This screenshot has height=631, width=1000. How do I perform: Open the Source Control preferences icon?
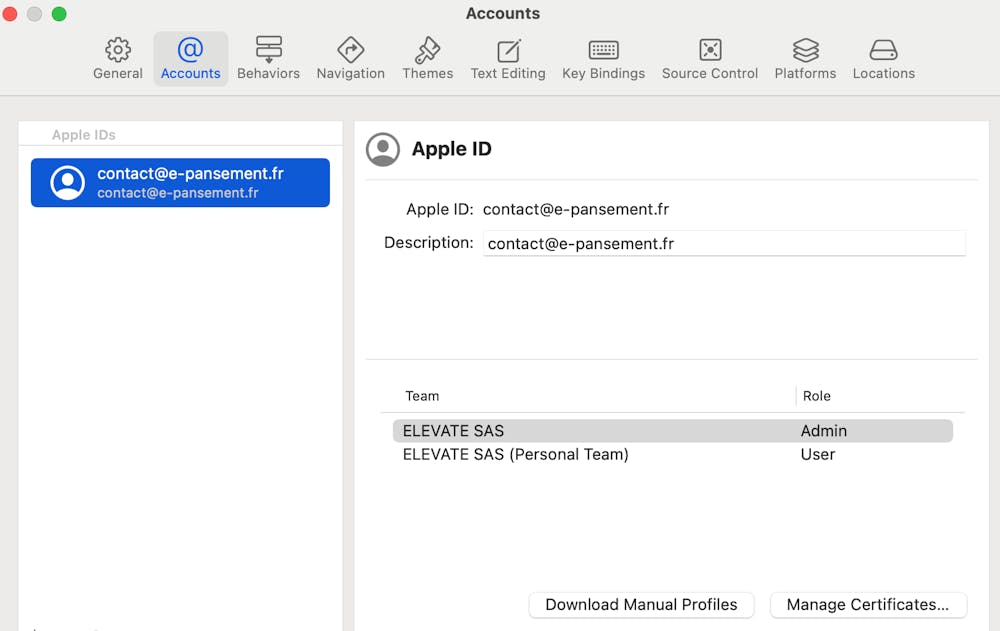[710, 50]
